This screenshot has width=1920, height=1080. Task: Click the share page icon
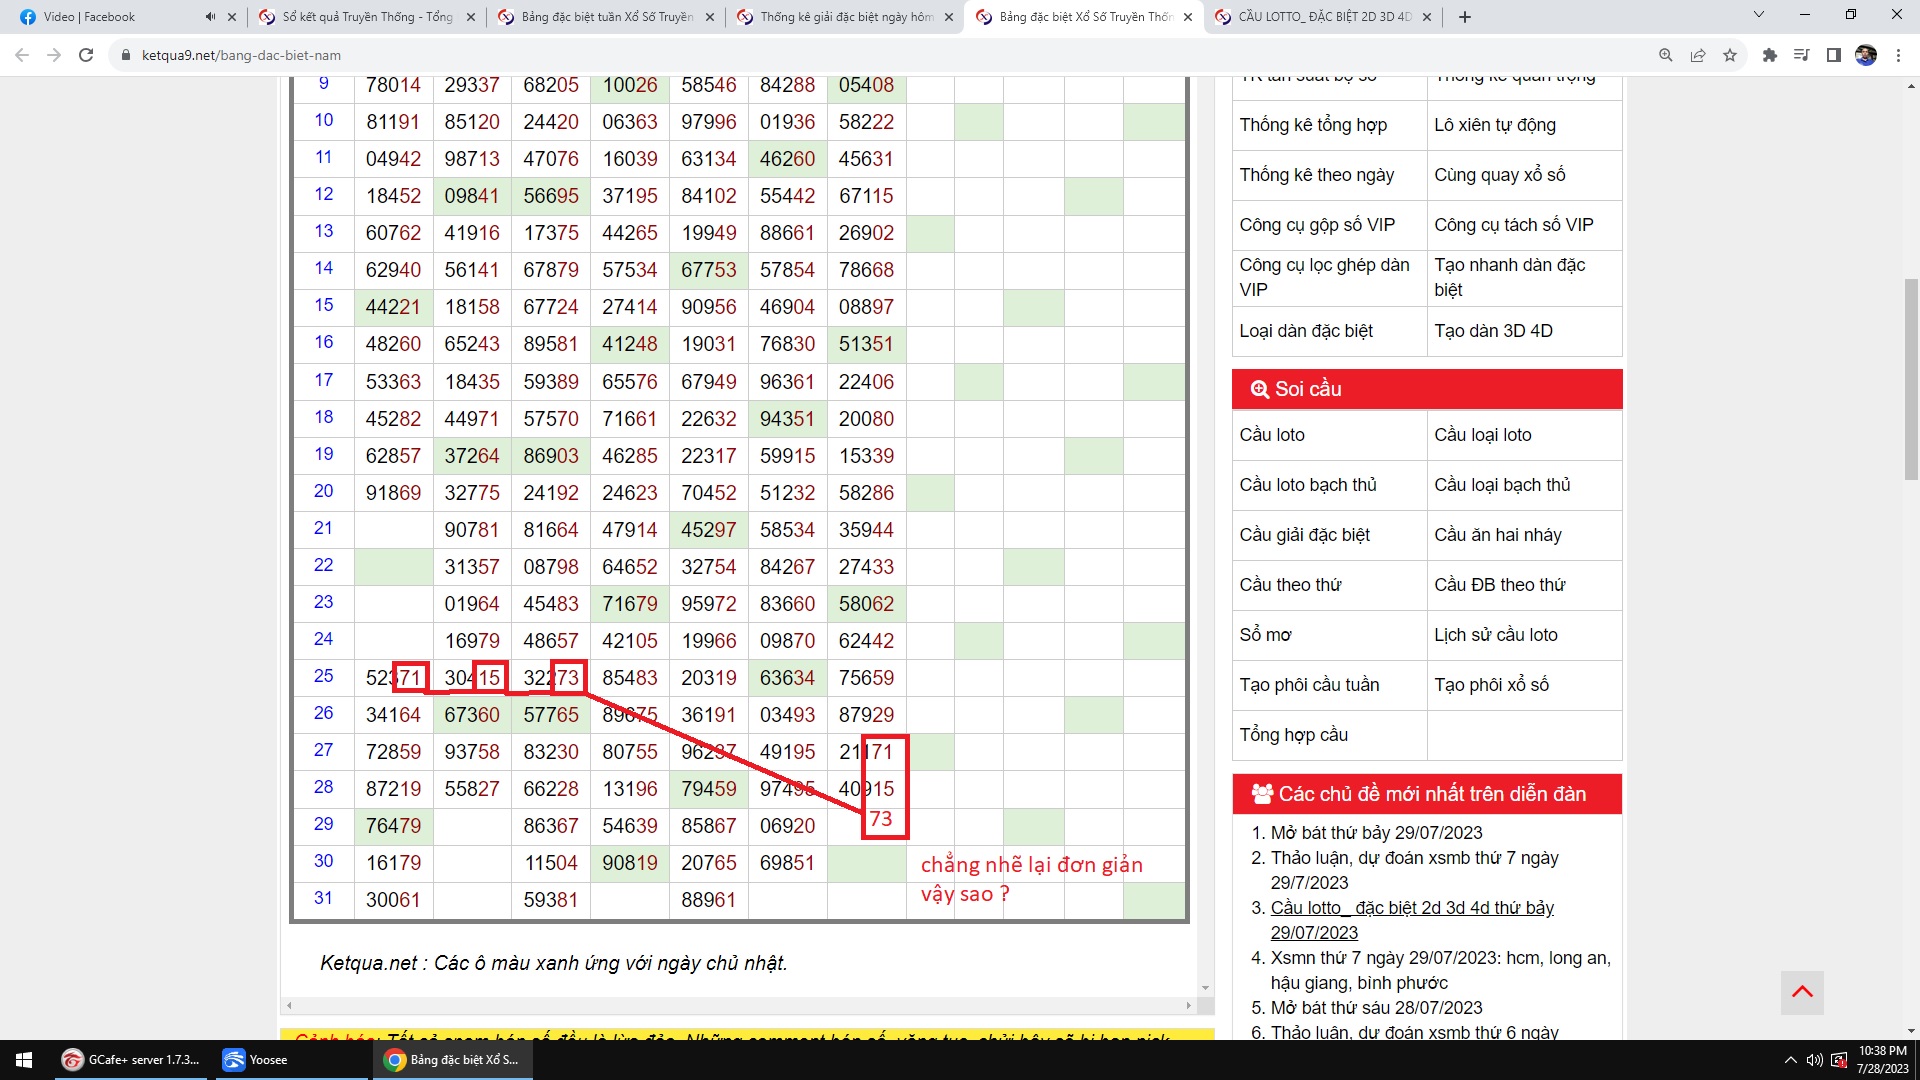click(1698, 55)
